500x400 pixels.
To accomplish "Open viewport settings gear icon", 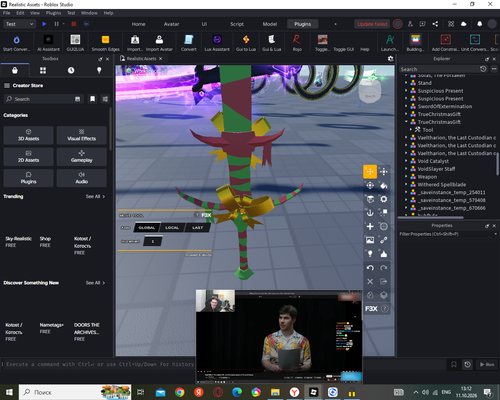I will (x=390, y=59).
